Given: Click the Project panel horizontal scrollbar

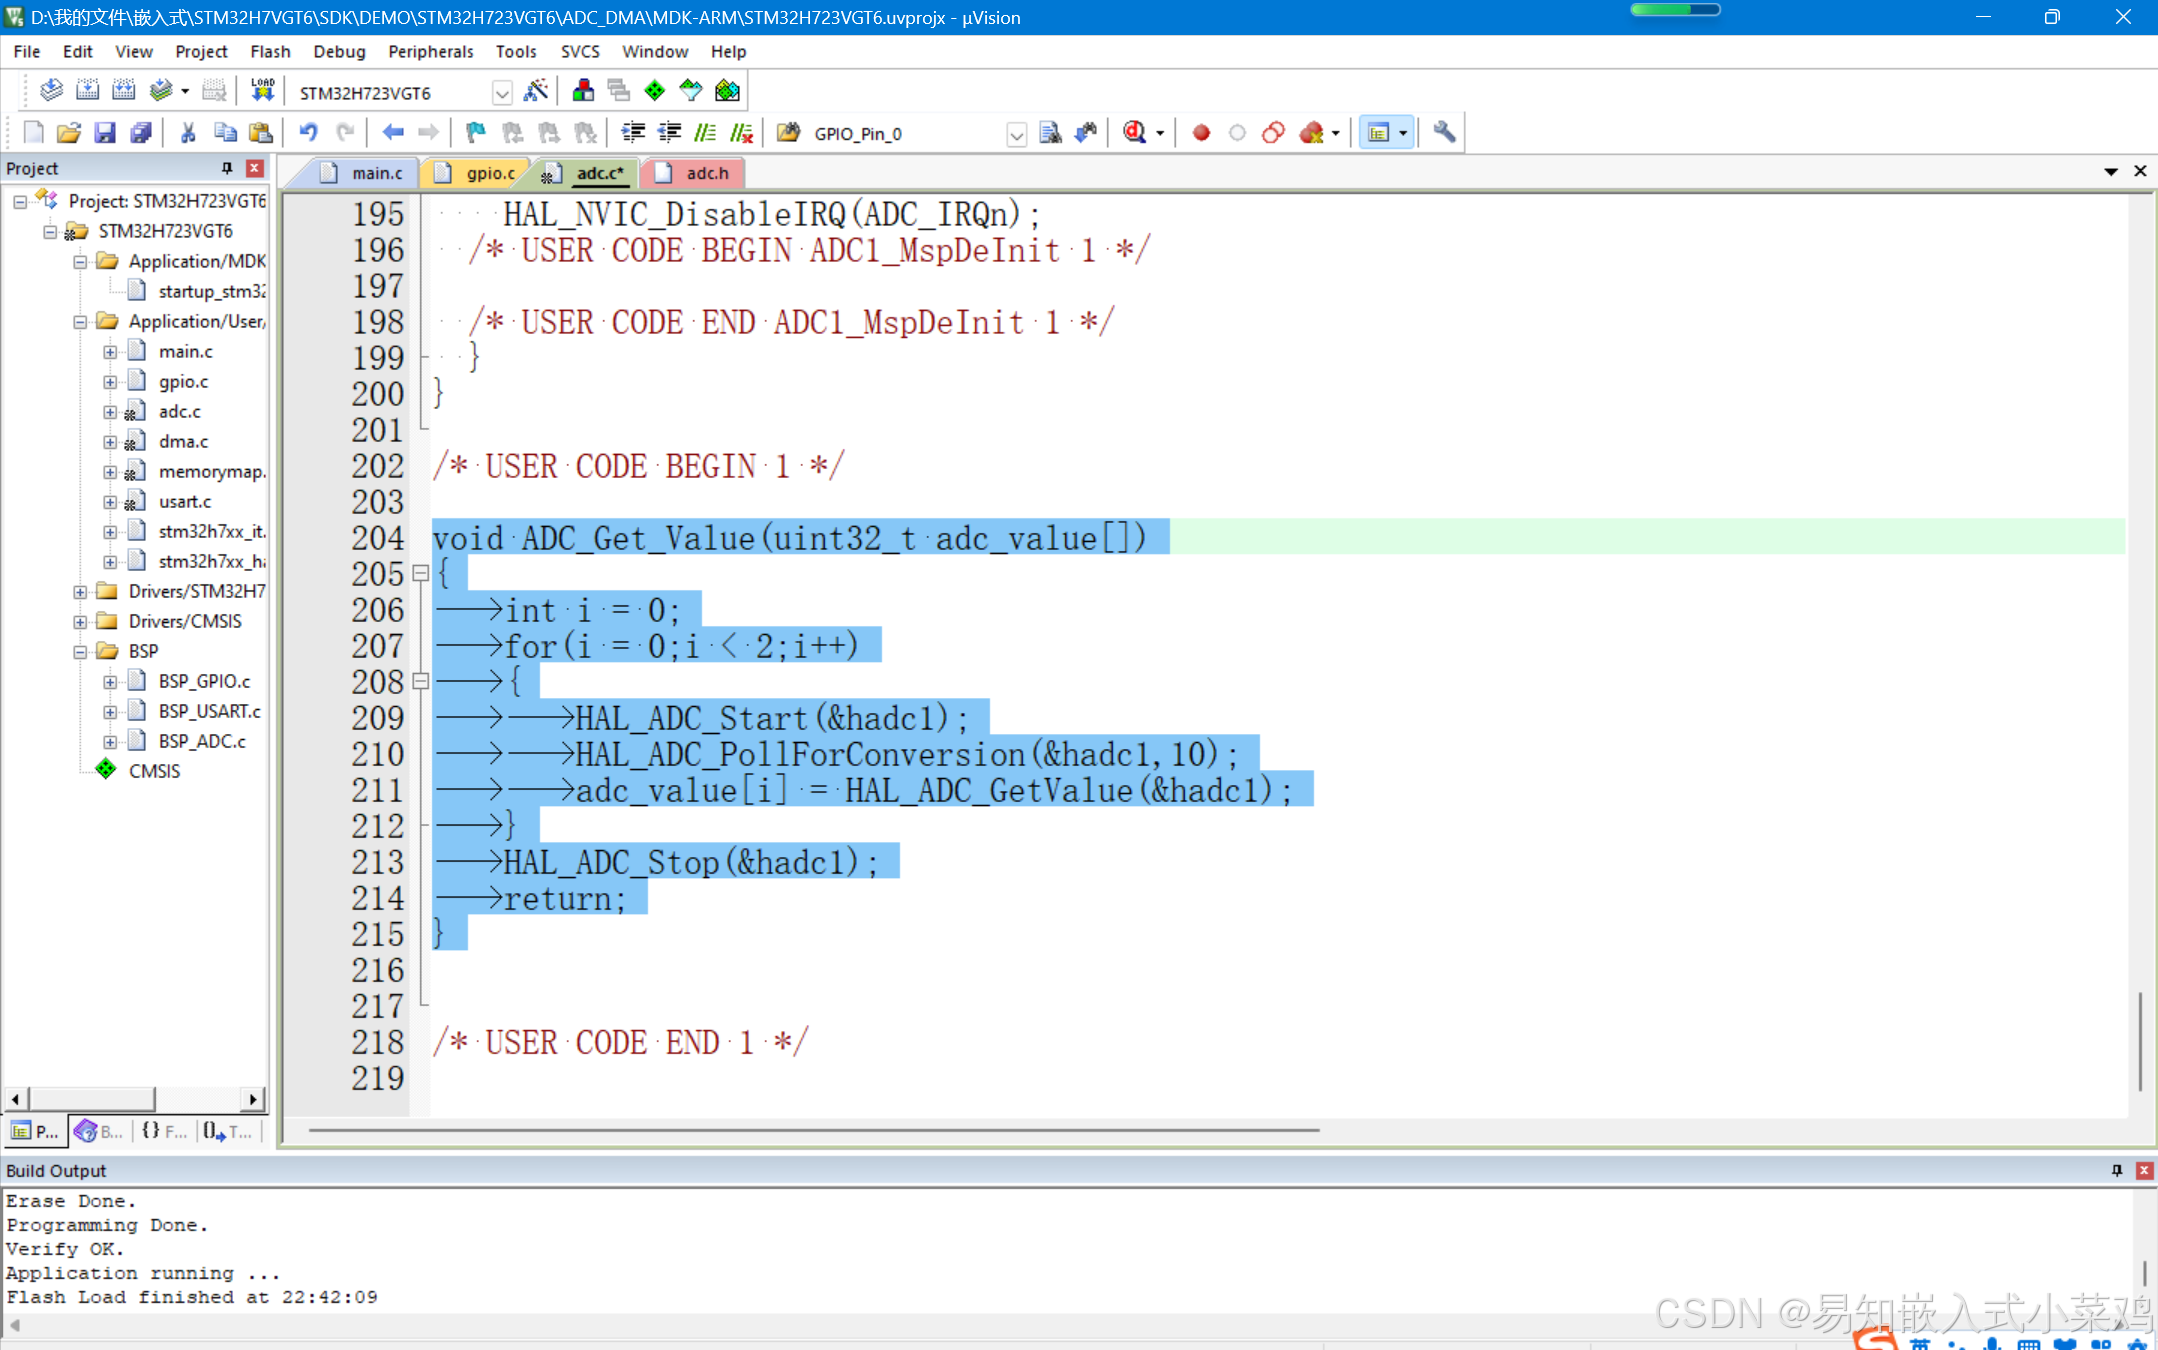Looking at the screenshot, I should (x=90, y=1099).
